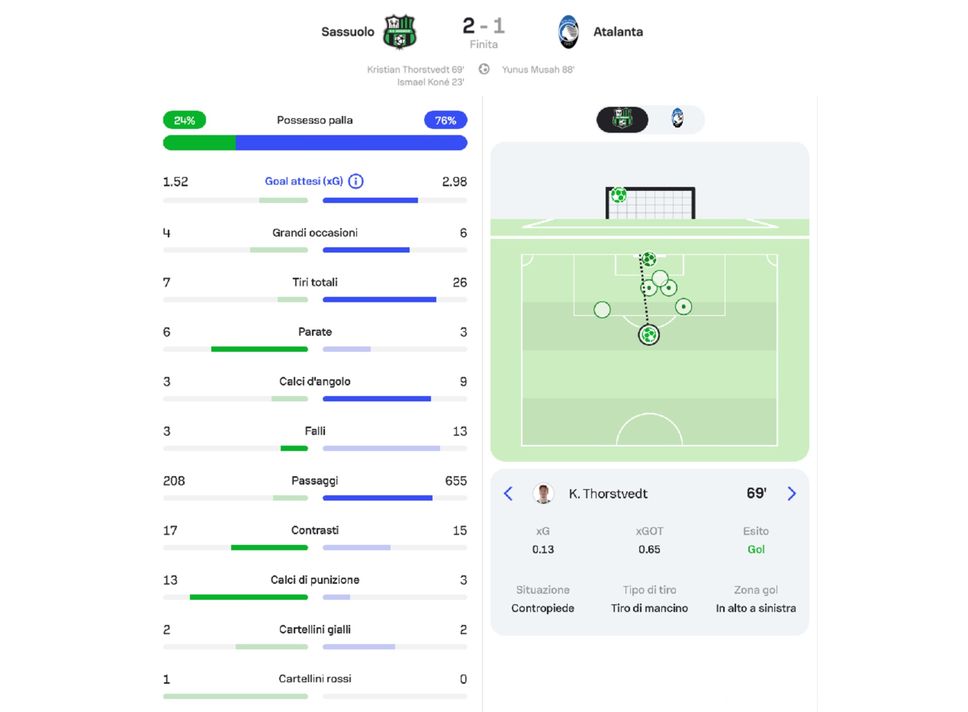Click goalscorer Kristian Thorstvedt 69' in the header
Screen dimensions: 968x712
(x=415, y=70)
